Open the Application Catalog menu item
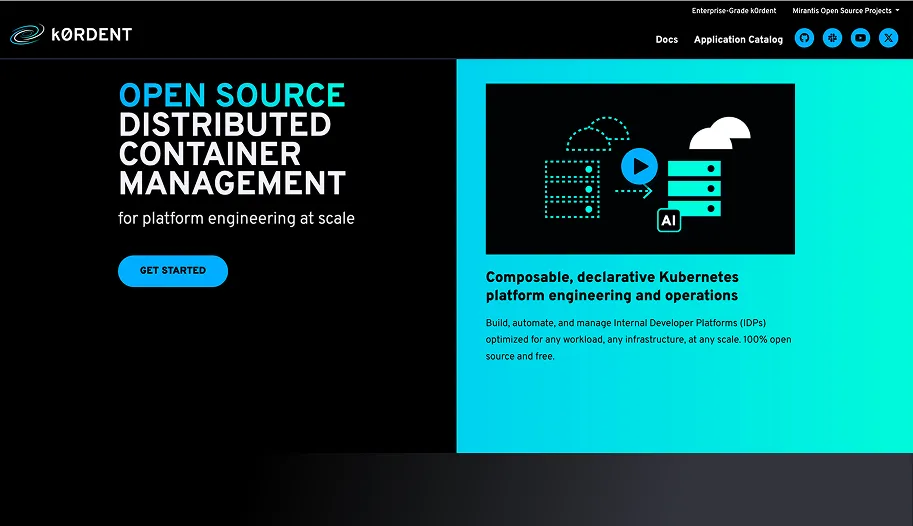 click(738, 40)
